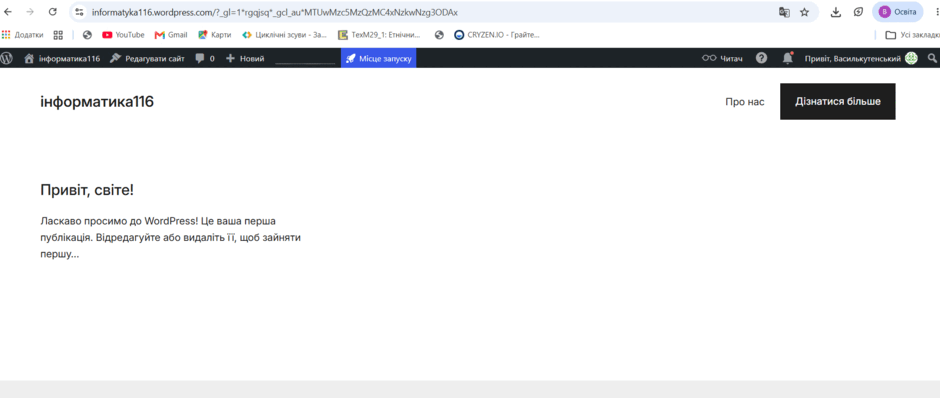Open the Усі закладки bookmarks folder
Screen dimensions: 940x398
912,35
